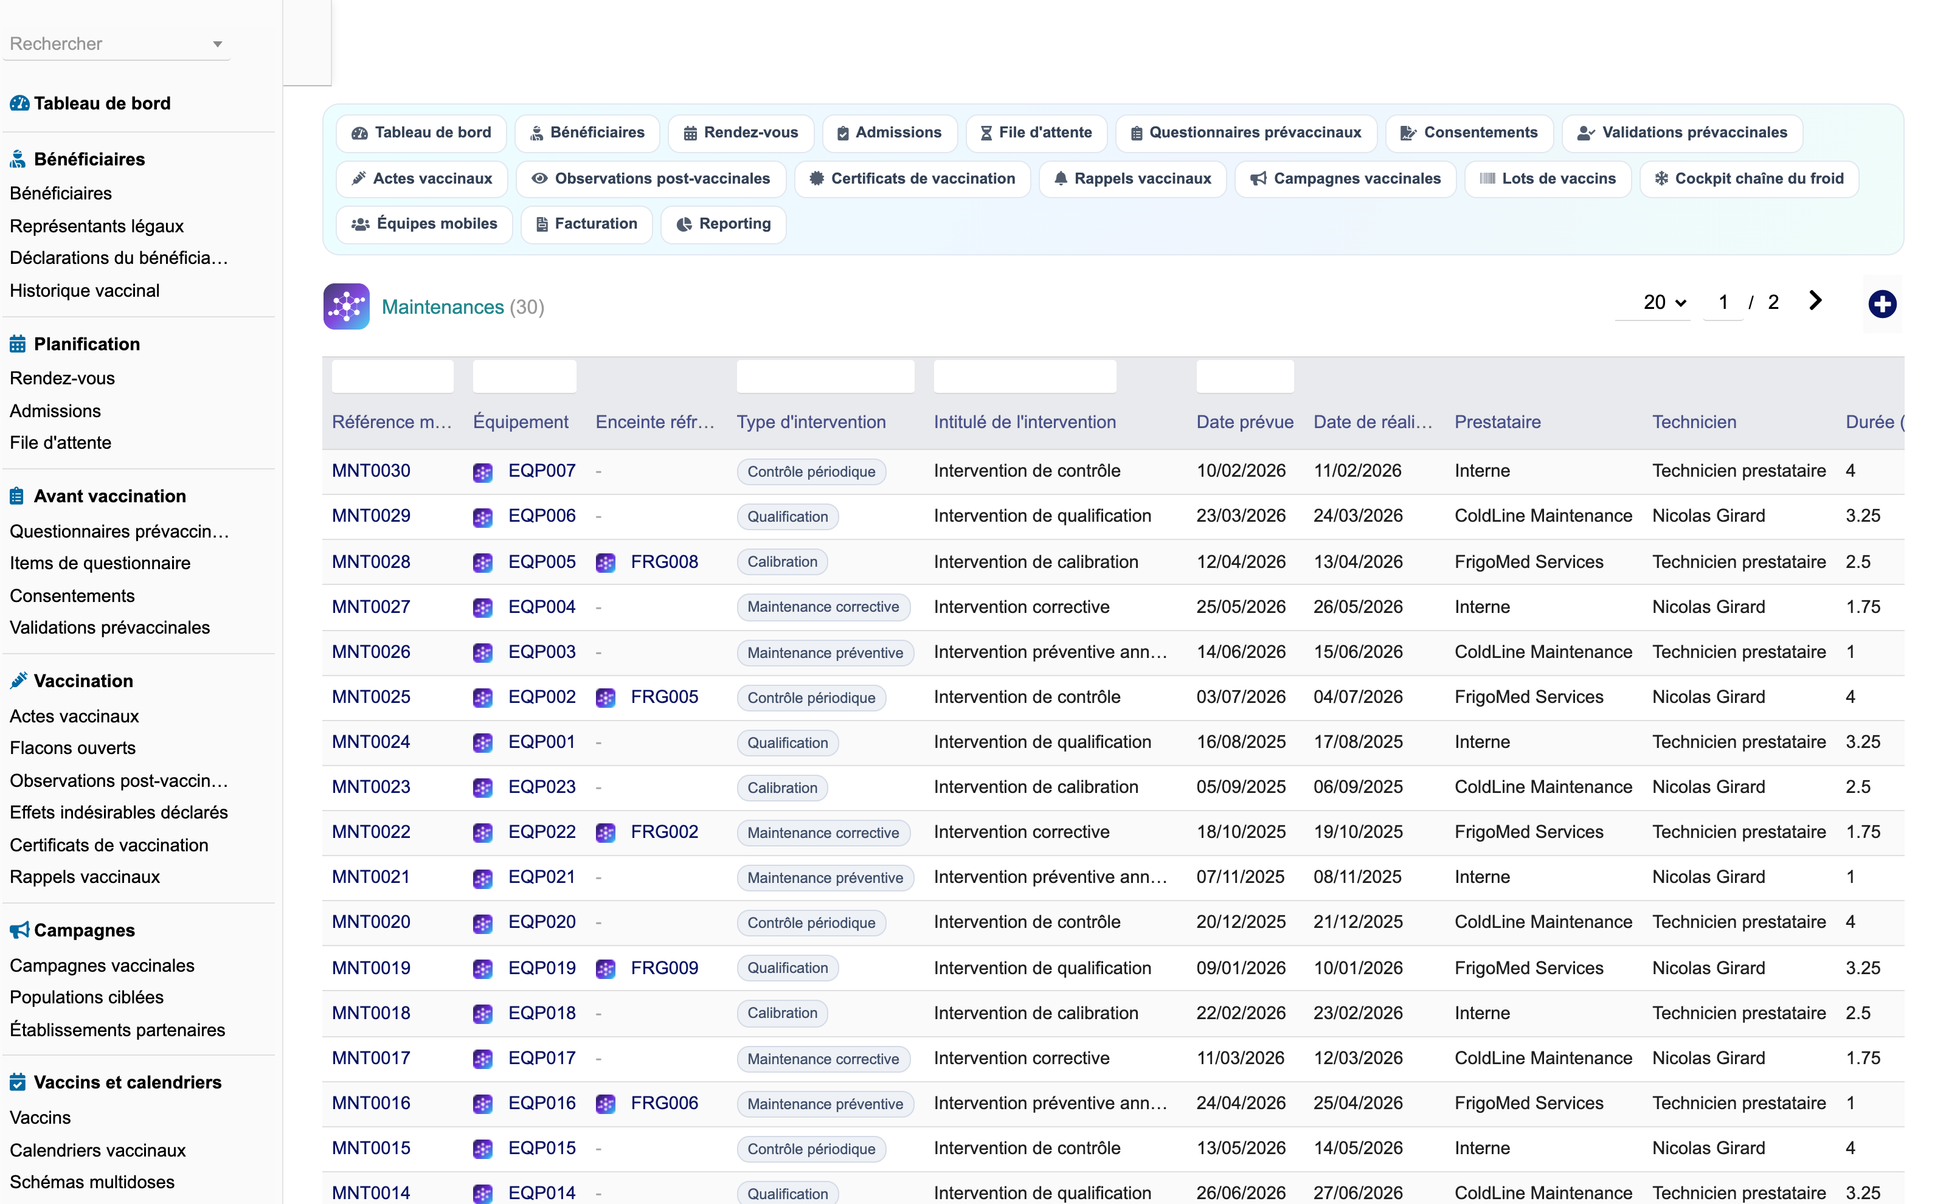Image resolution: width=1946 pixels, height=1204 pixels.
Task: Click the Tableau de bord sidebar gauge icon
Action: click(19, 103)
